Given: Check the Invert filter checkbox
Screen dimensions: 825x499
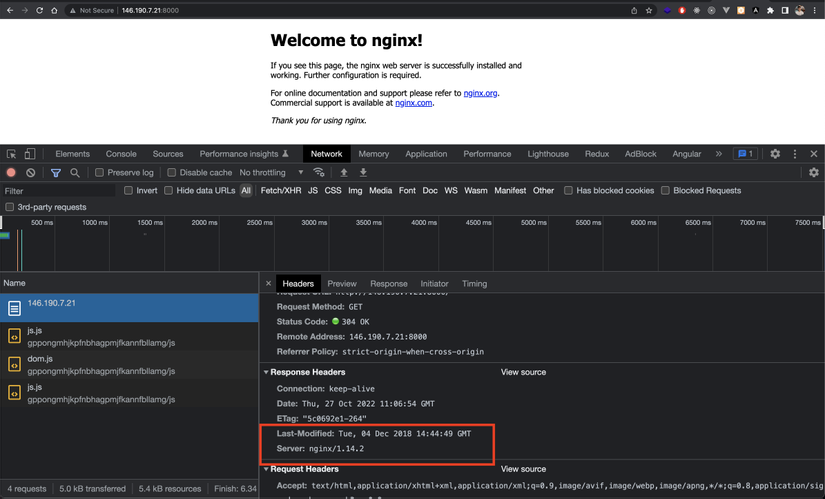Looking at the screenshot, I should click(128, 191).
